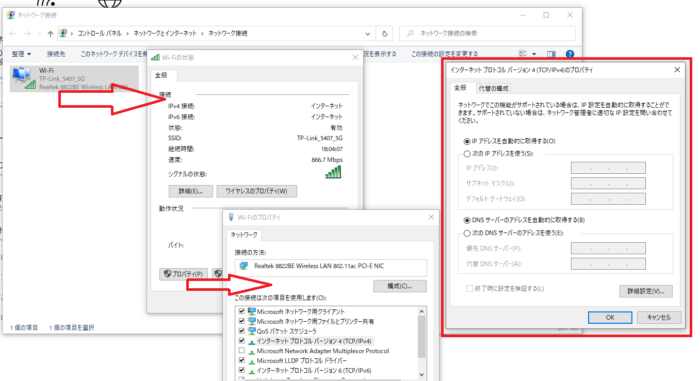Image resolution: width=700 pixels, height=381 pixels.
Task: Click the ネットワーク接続の検索 search box
Action: point(487,33)
